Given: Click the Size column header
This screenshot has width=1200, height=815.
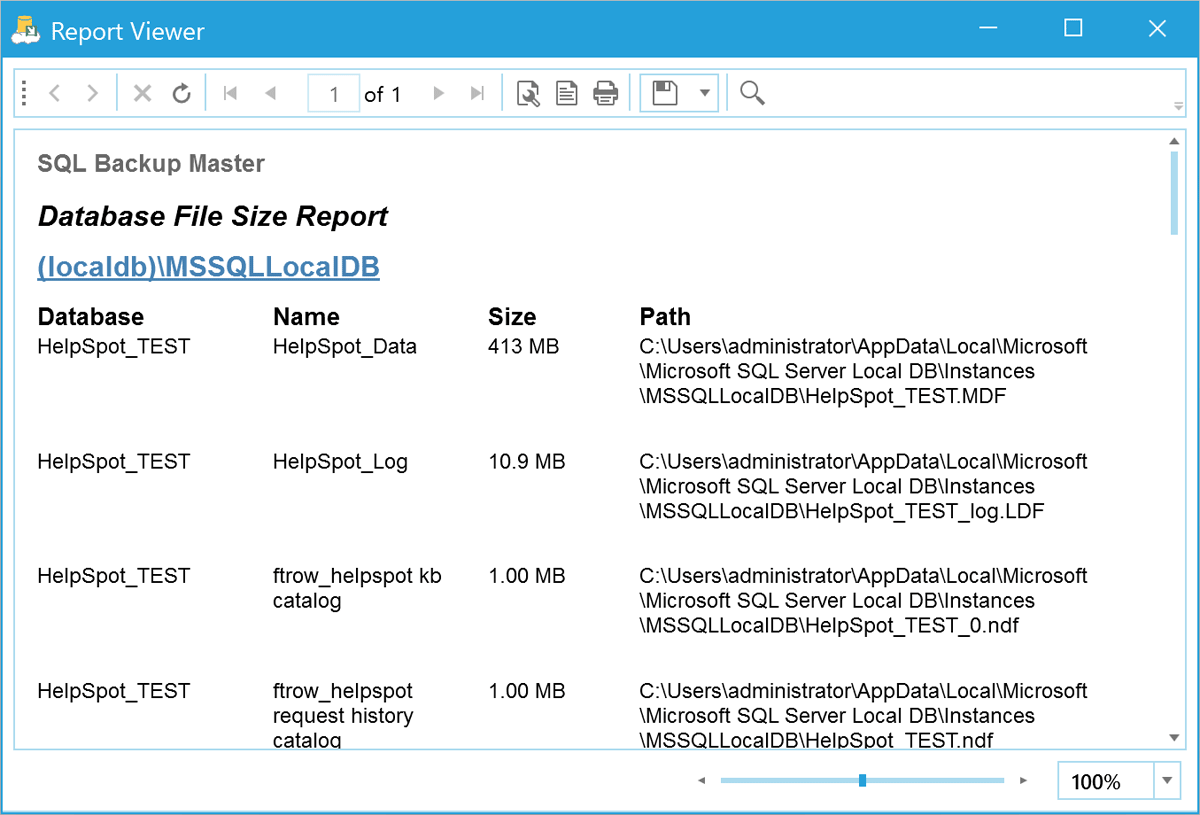Looking at the screenshot, I should [x=512, y=317].
